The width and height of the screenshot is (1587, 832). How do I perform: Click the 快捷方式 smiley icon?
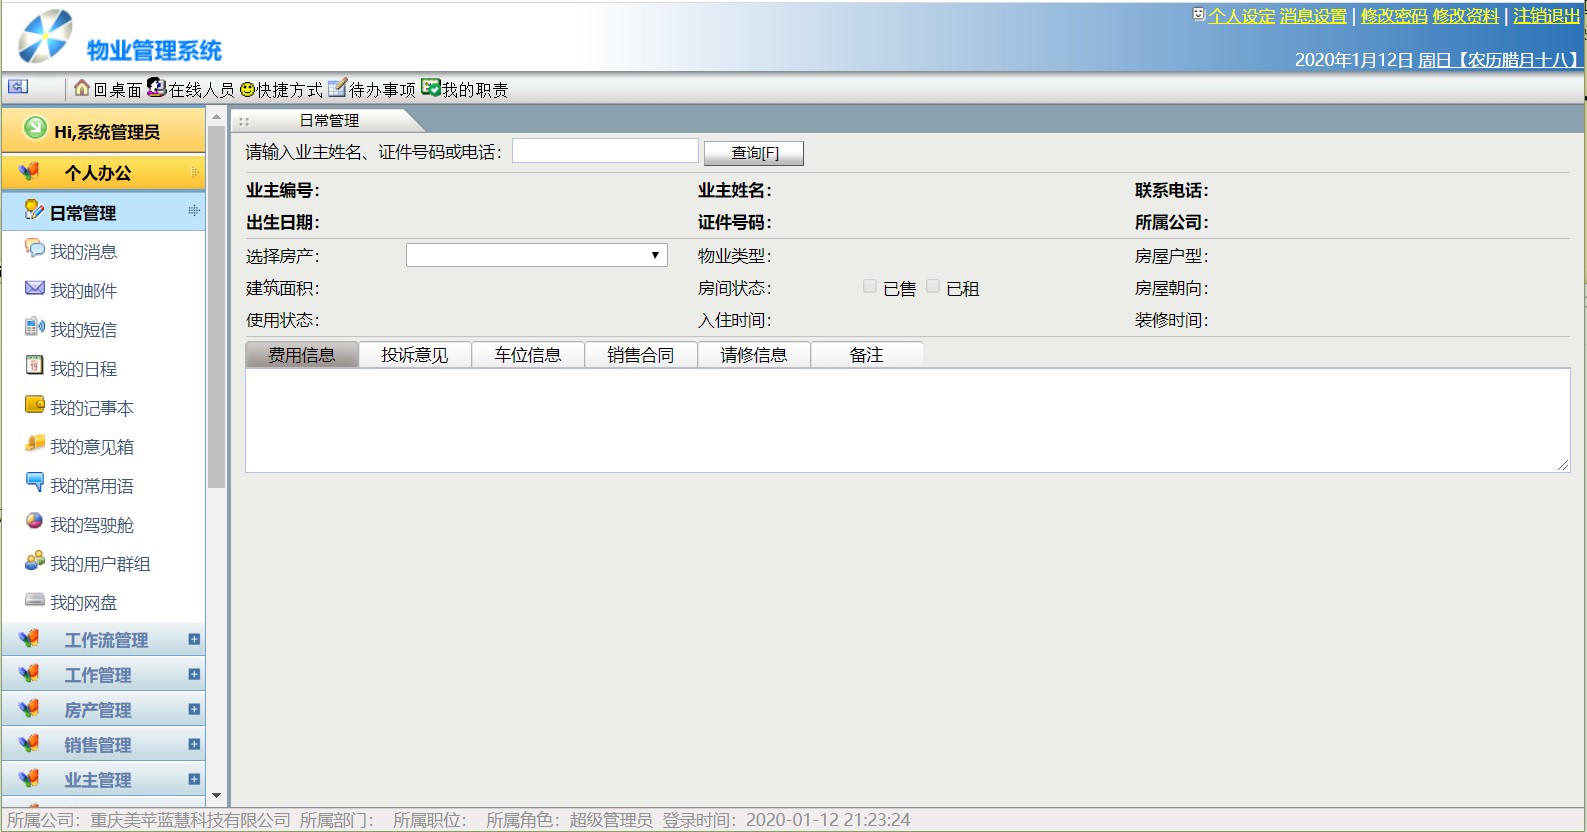click(248, 90)
